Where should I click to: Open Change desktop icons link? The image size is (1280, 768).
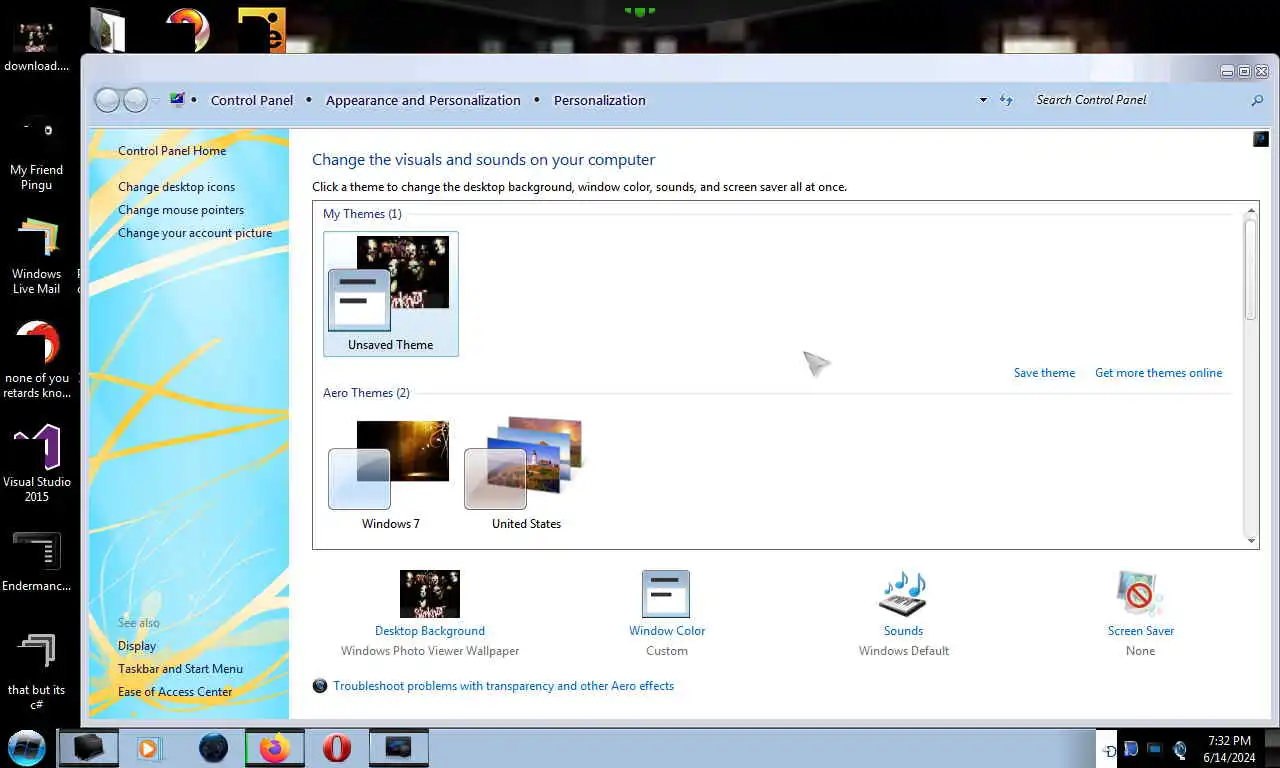[x=176, y=187]
